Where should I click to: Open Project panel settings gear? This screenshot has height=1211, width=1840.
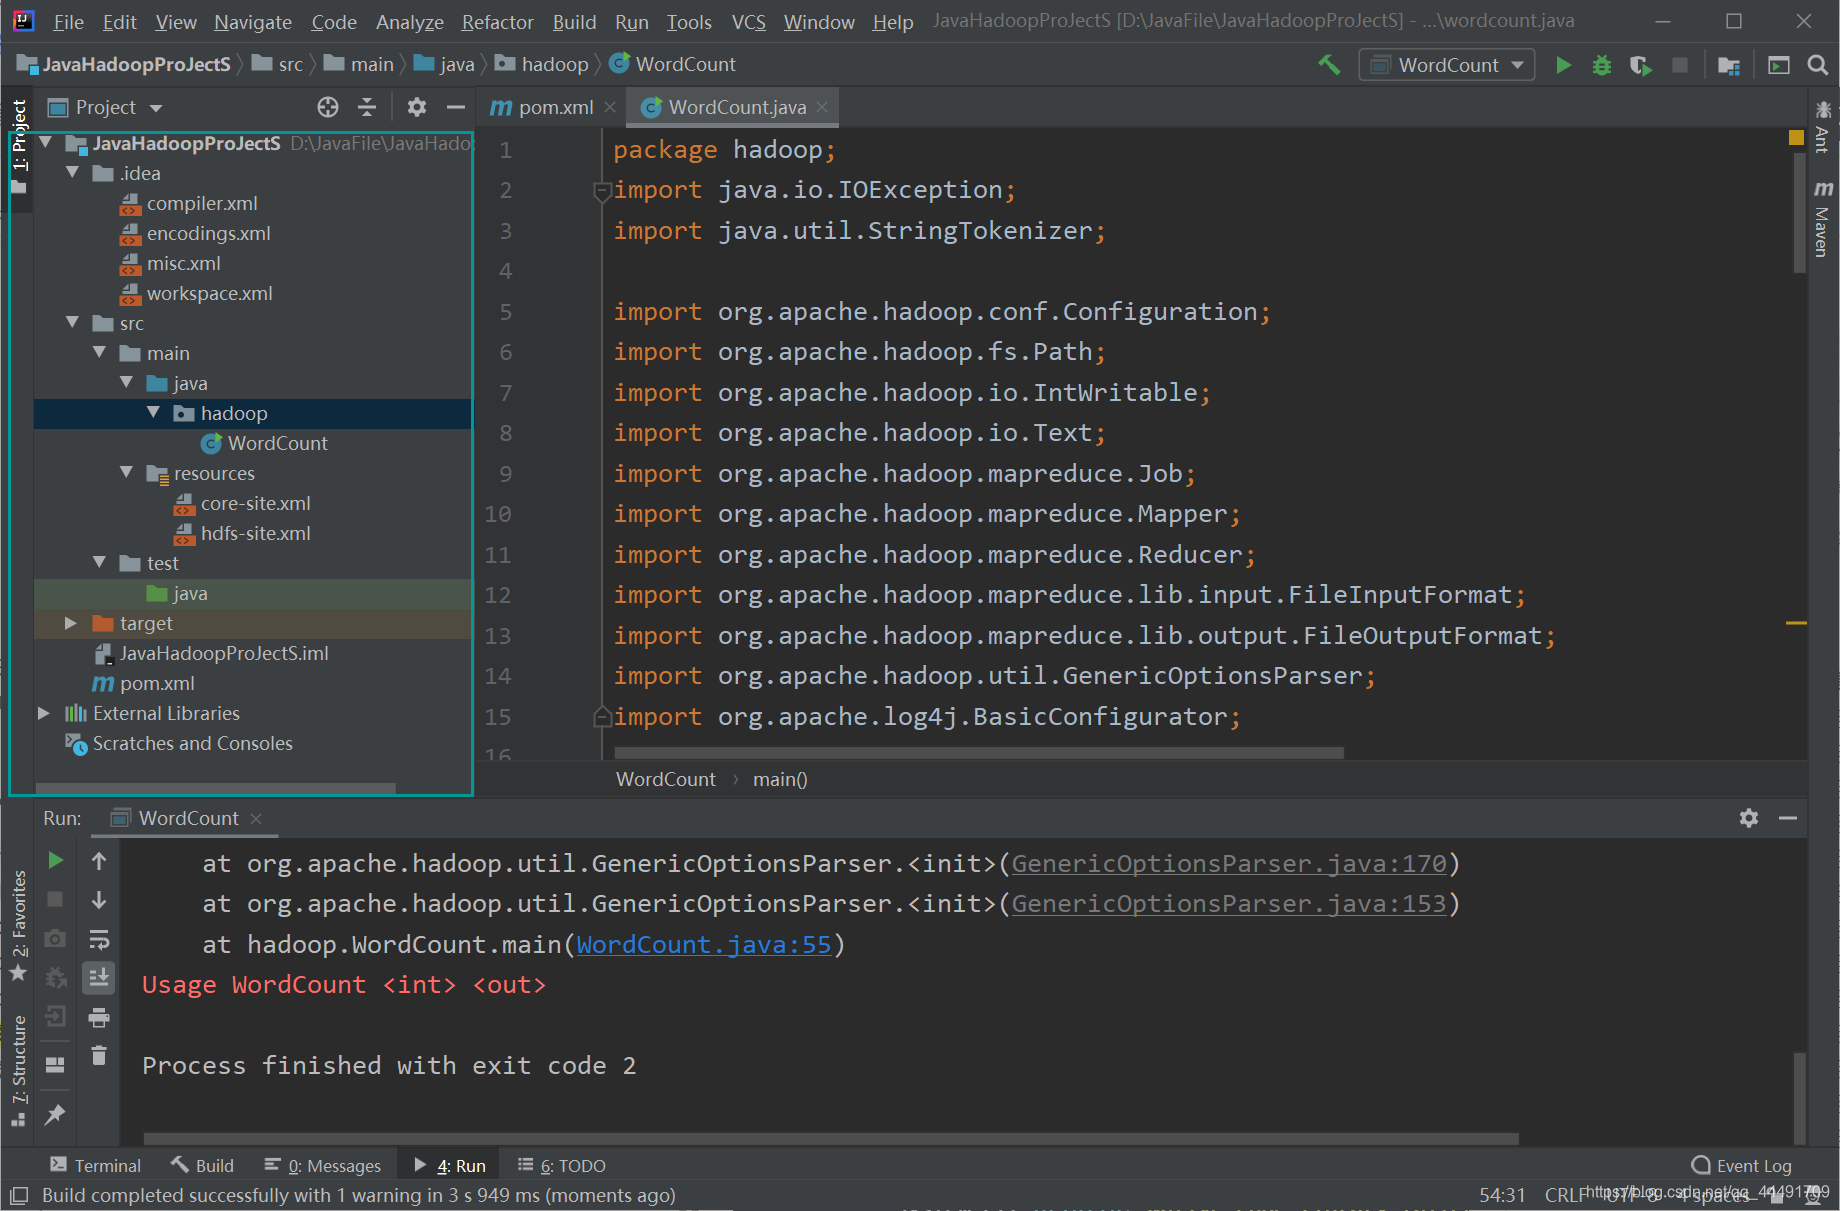(x=417, y=107)
